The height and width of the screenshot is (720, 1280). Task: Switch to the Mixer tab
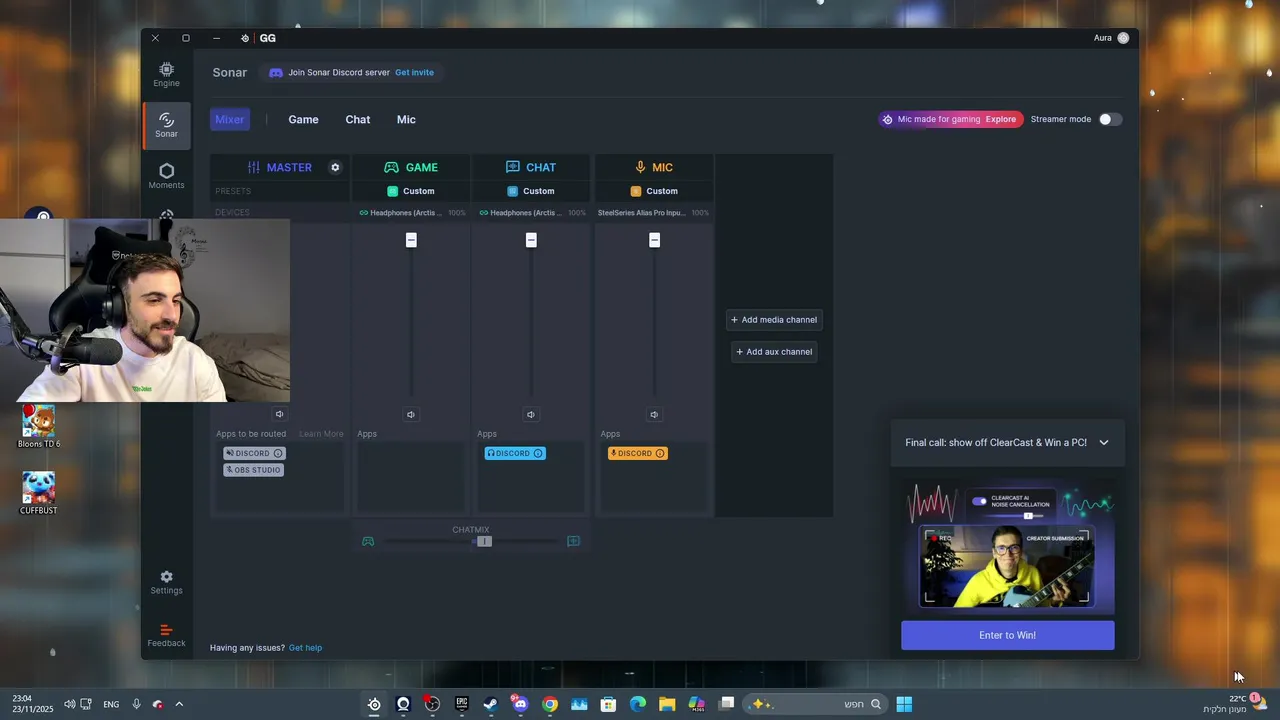click(x=230, y=119)
